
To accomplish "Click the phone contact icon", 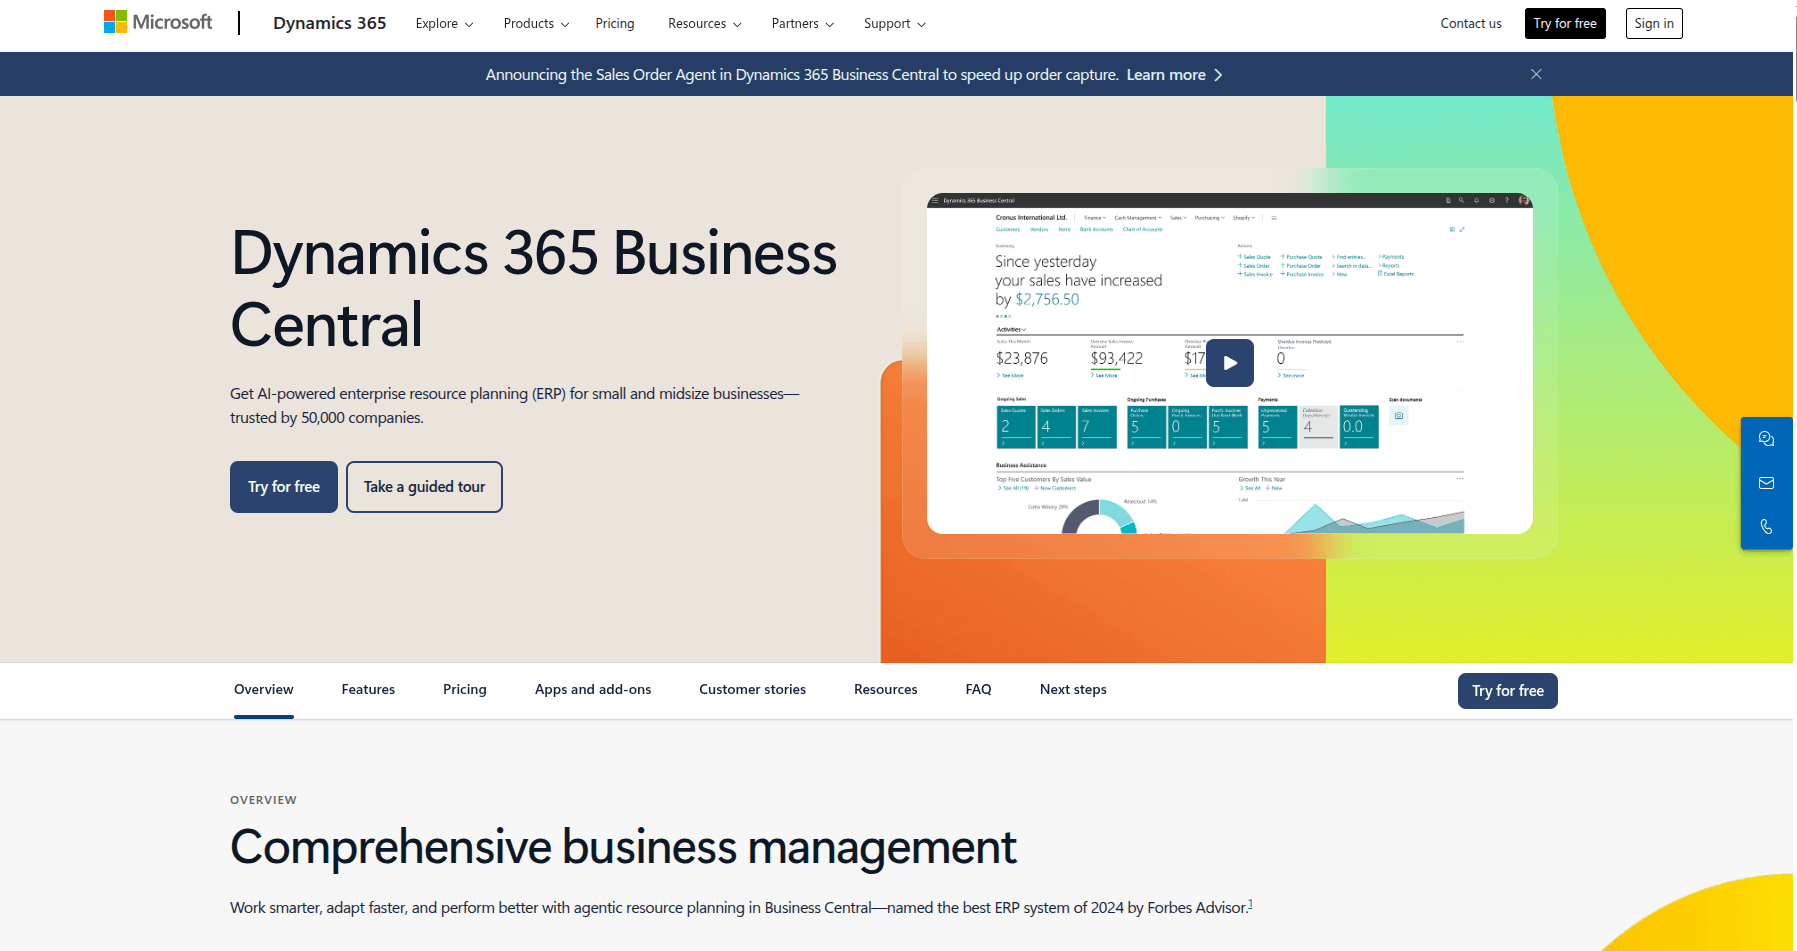I will pyautogui.click(x=1766, y=526).
